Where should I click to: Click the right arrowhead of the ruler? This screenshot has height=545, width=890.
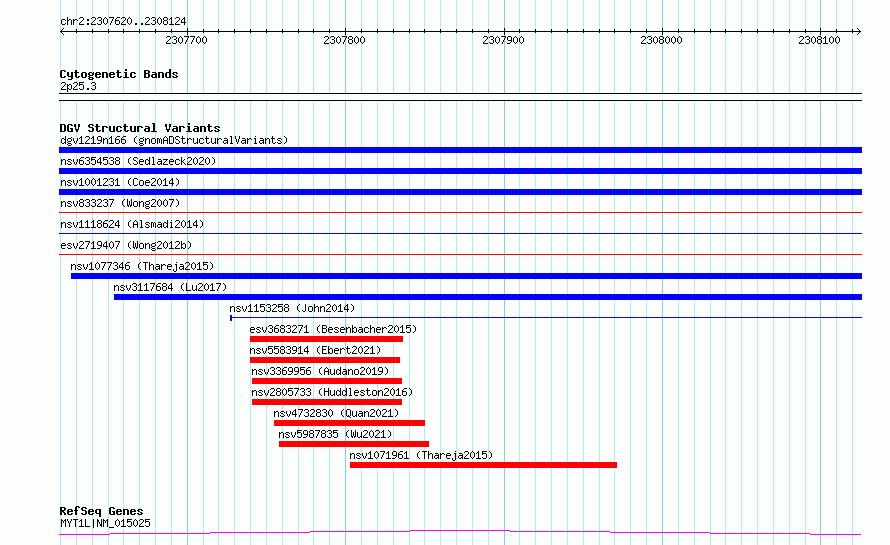tap(858, 32)
